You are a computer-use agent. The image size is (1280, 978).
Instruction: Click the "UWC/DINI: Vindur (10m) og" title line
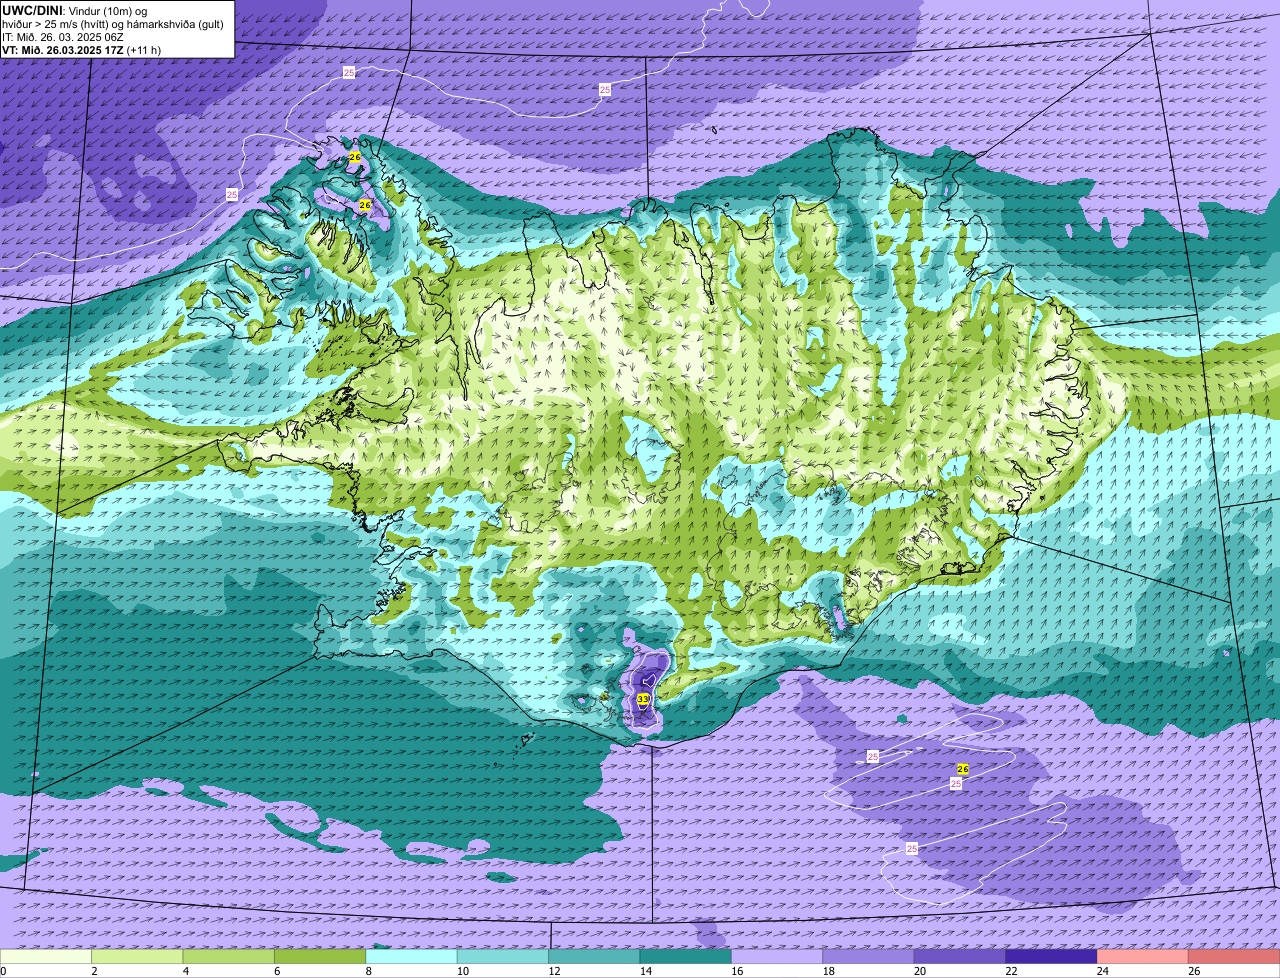76,10
